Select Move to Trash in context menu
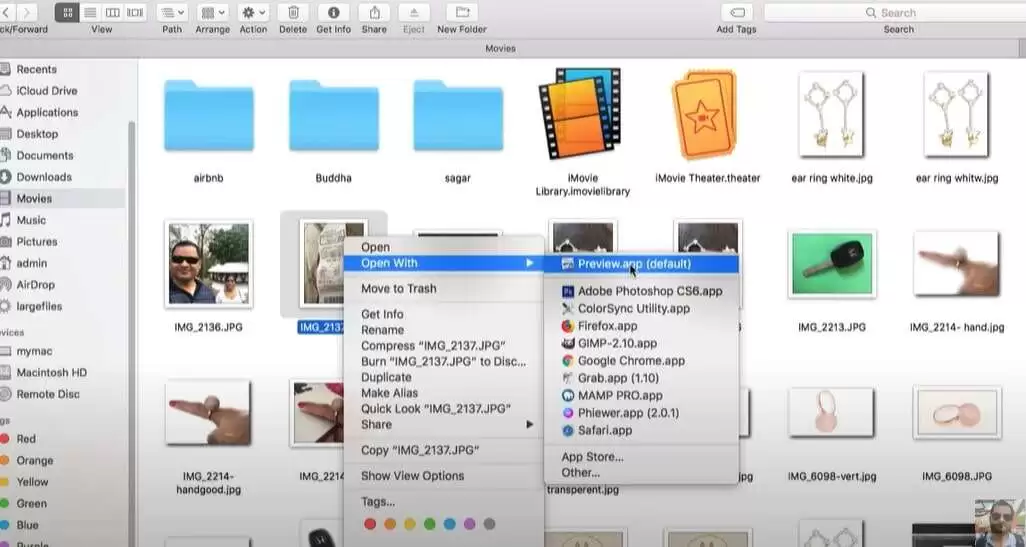Viewport: 1026px width, 547px height. [x=398, y=289]
